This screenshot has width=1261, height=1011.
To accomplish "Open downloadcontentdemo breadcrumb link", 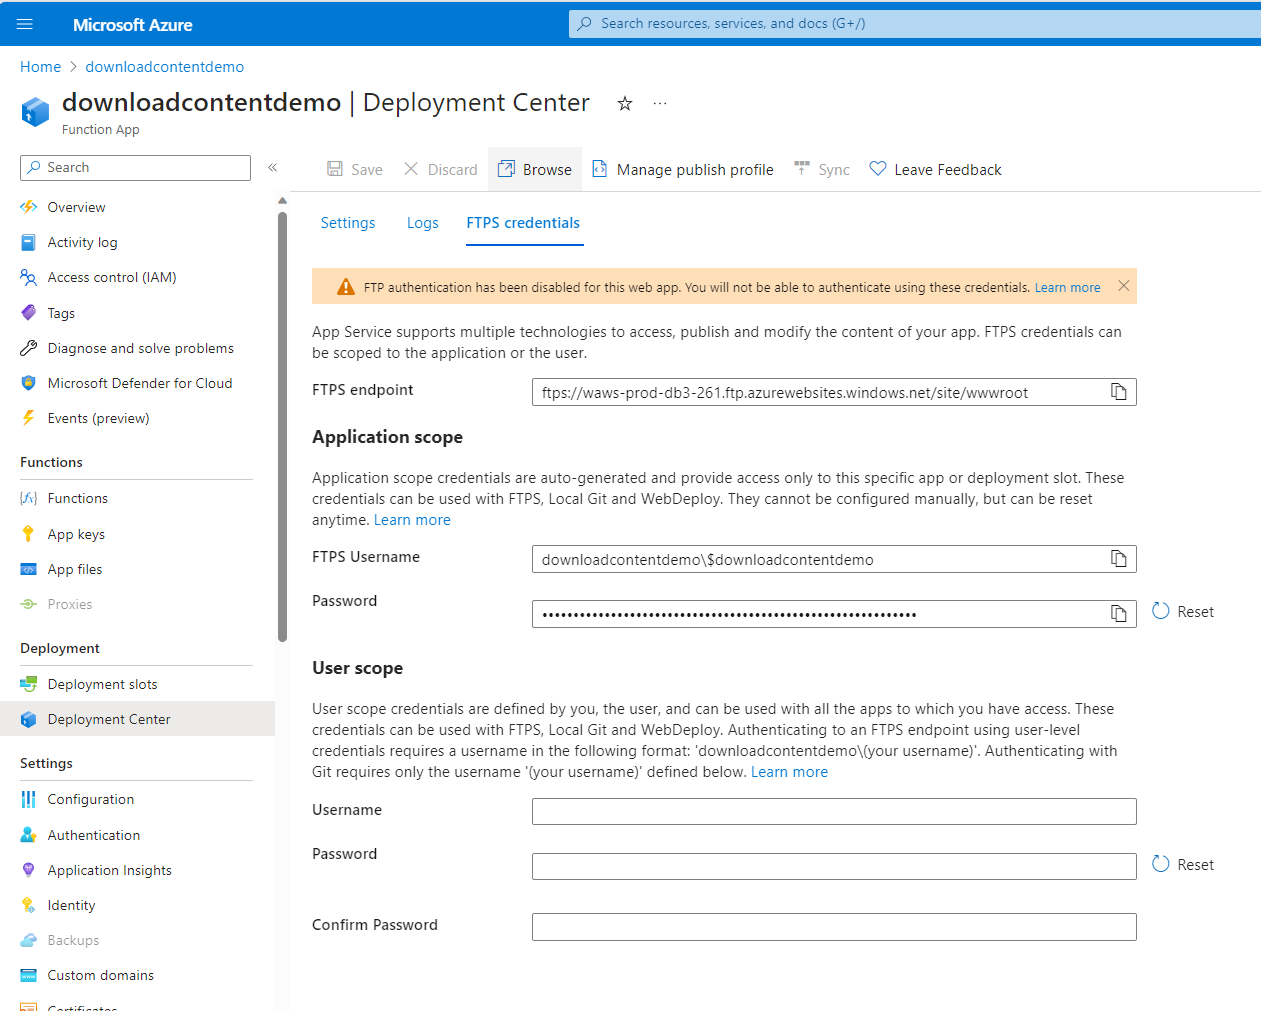I will pyautogui.click(x=165, y=67).
